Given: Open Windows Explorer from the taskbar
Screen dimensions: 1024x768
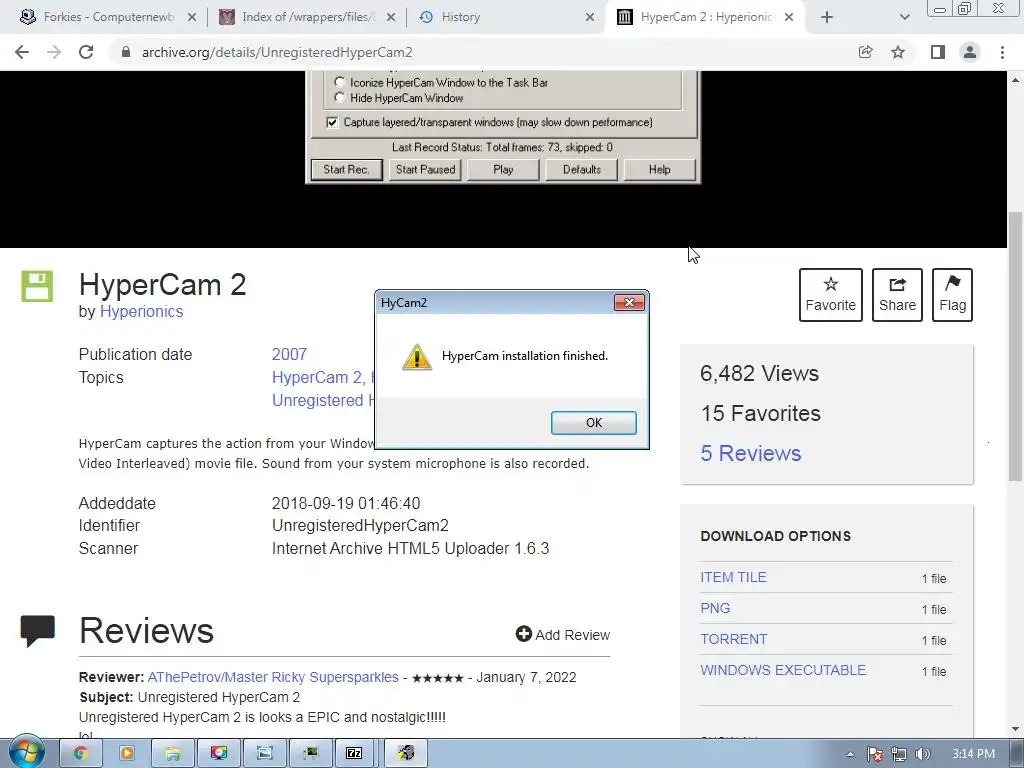Looking at the screenshot, I should coord(172,753).
